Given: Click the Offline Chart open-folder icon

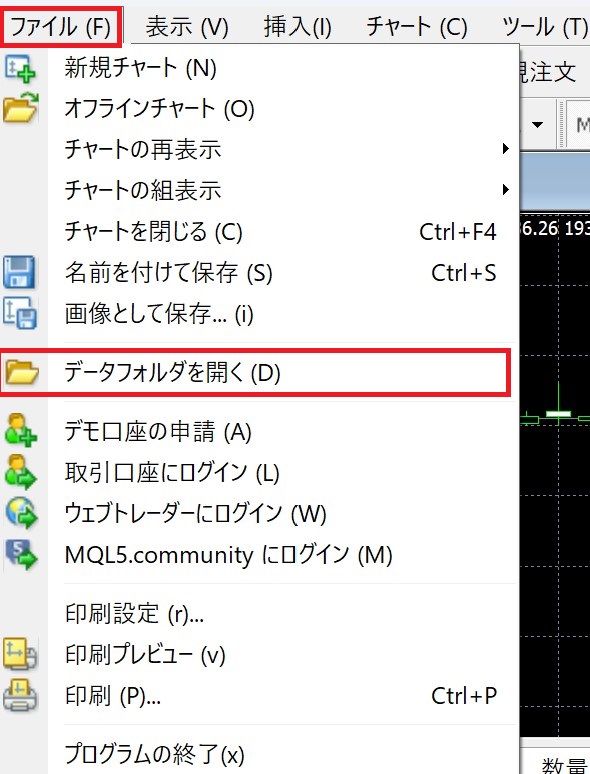Looking at the screenshot, I should (x=20, y=108).
